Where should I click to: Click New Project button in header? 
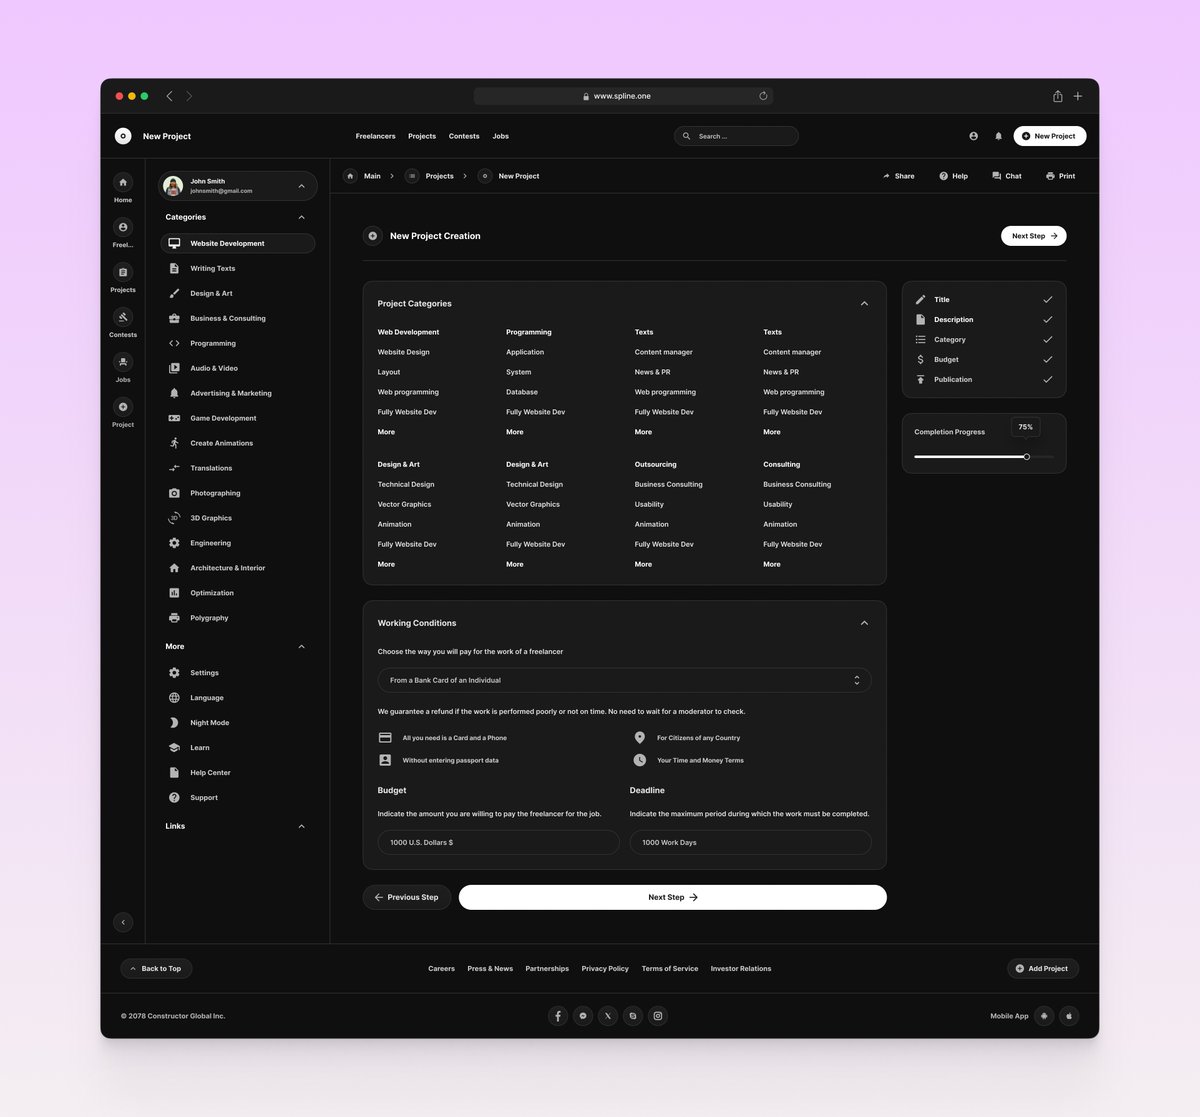coord(1050,136)
